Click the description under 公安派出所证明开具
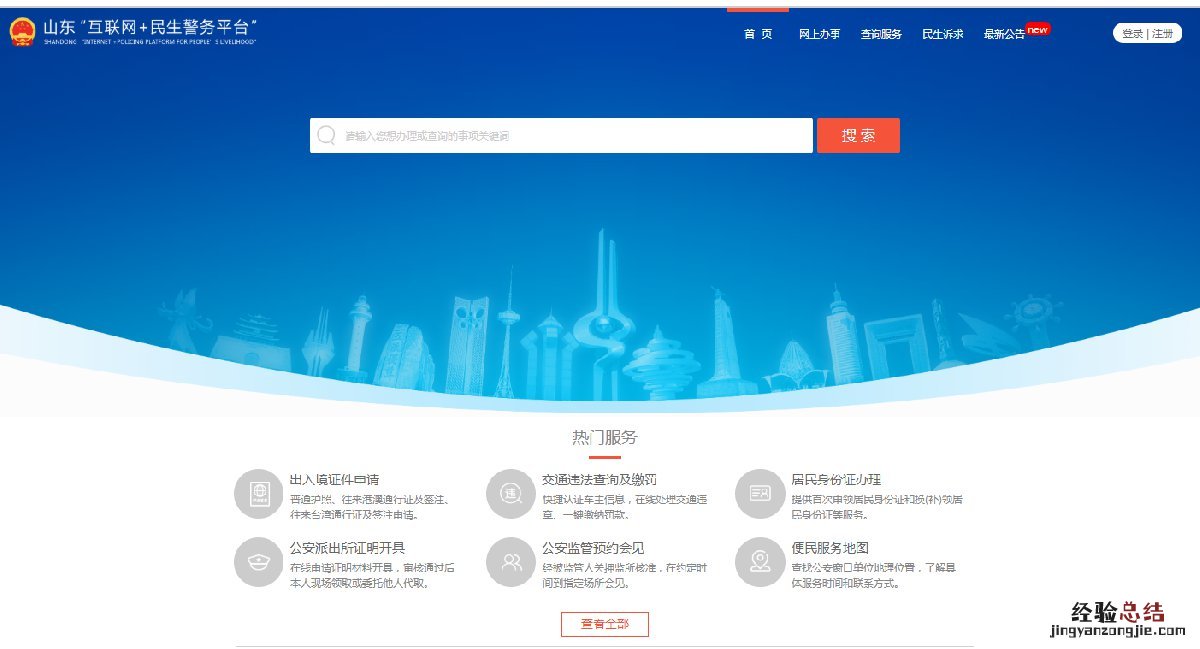This screenshot has height=649, width=1200. (x=371, y=575)
